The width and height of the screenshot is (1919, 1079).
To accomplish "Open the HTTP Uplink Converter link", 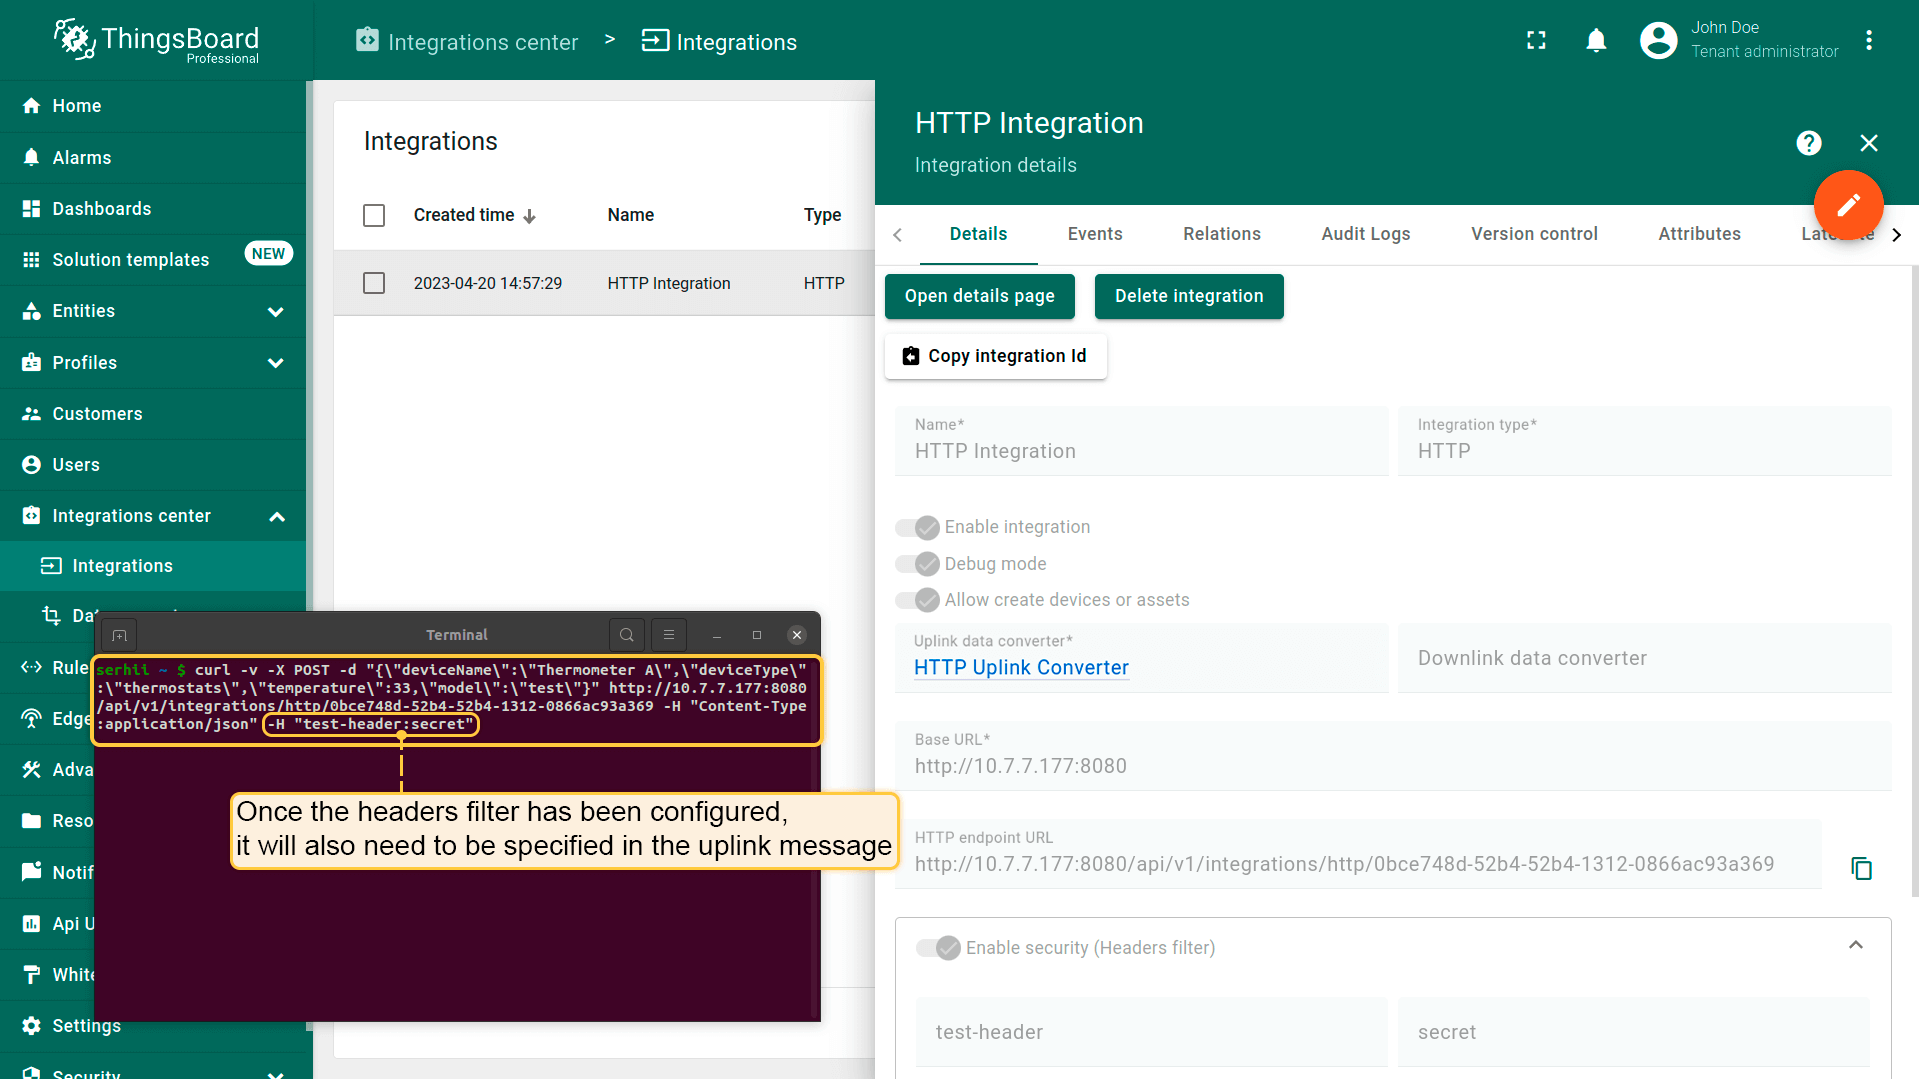I will [x=1020, y=668].
